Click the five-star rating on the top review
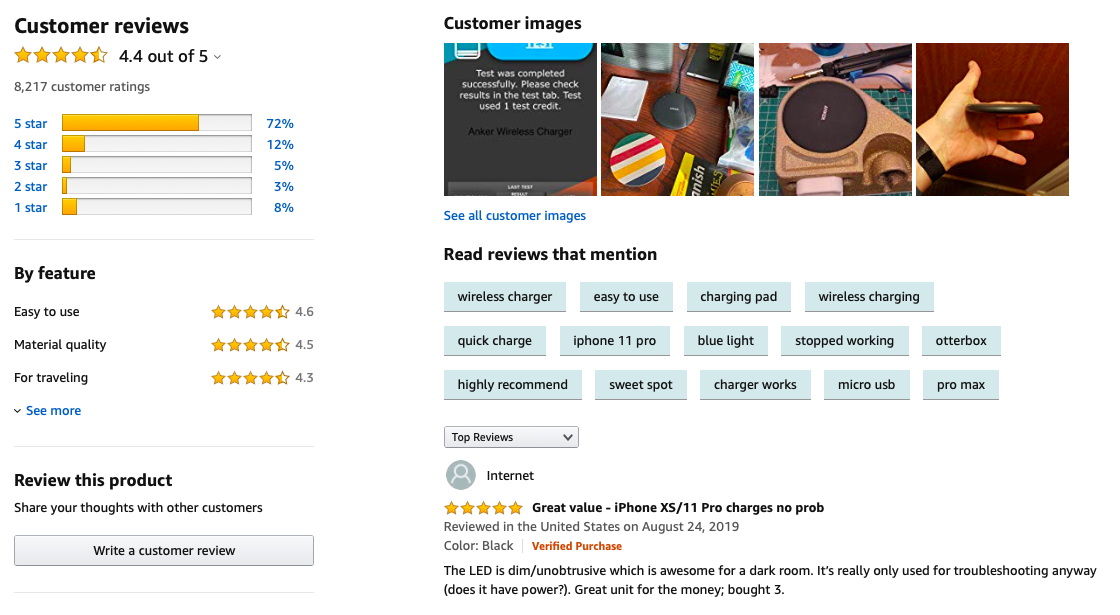This screenshot has height=615, width=1120. tap(483, 508)
